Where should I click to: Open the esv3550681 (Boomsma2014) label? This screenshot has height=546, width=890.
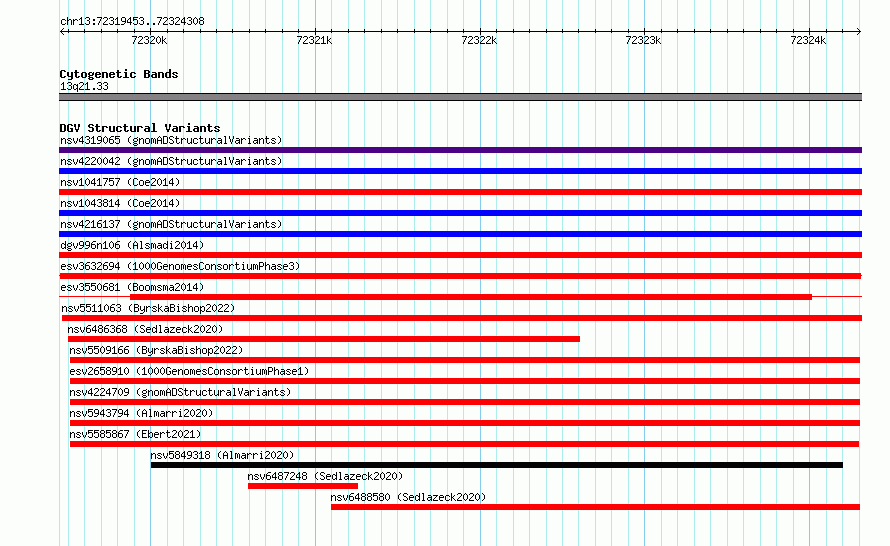132,287
